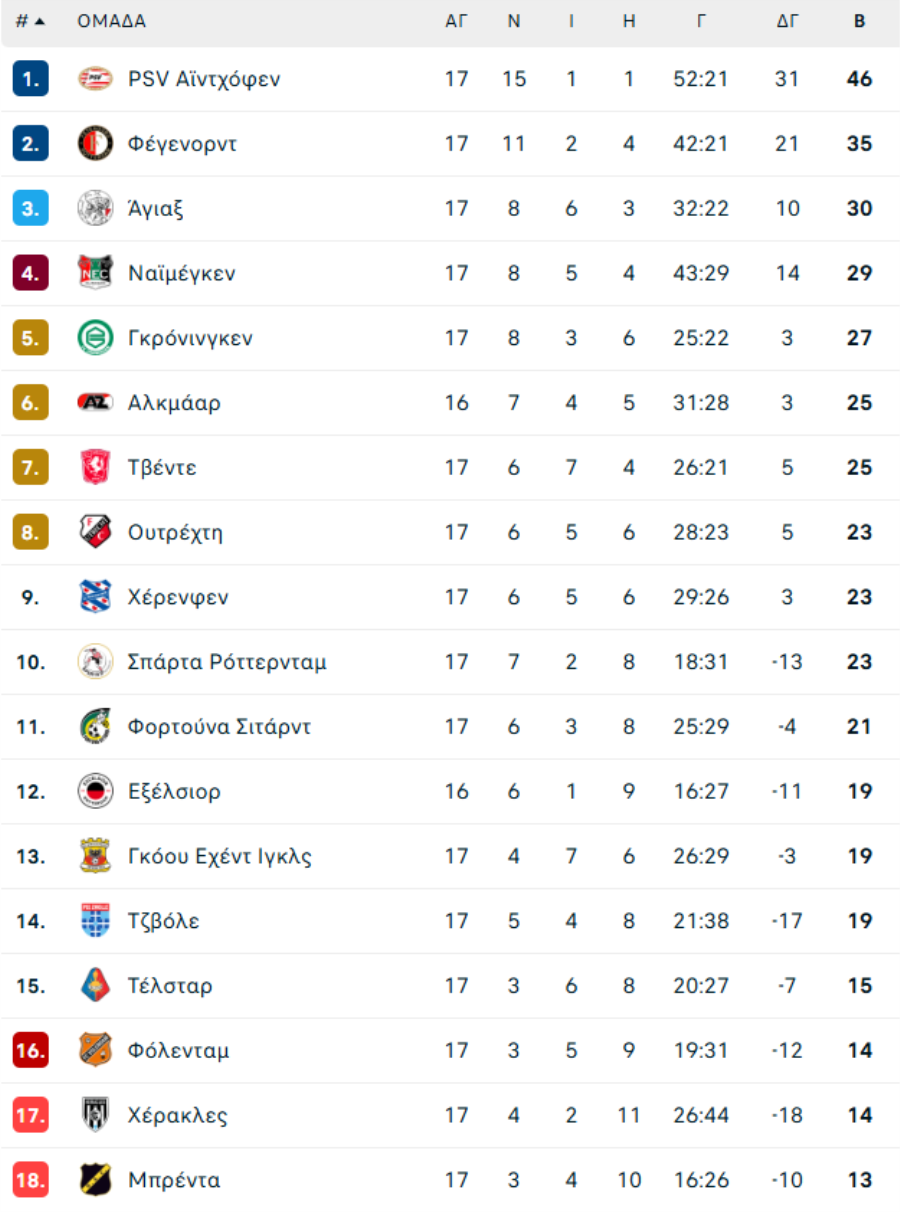This screenshot has width=900, height=1212.
Task: Click the Αλκμάαρ AZ logo
Action: click(95, 403)
